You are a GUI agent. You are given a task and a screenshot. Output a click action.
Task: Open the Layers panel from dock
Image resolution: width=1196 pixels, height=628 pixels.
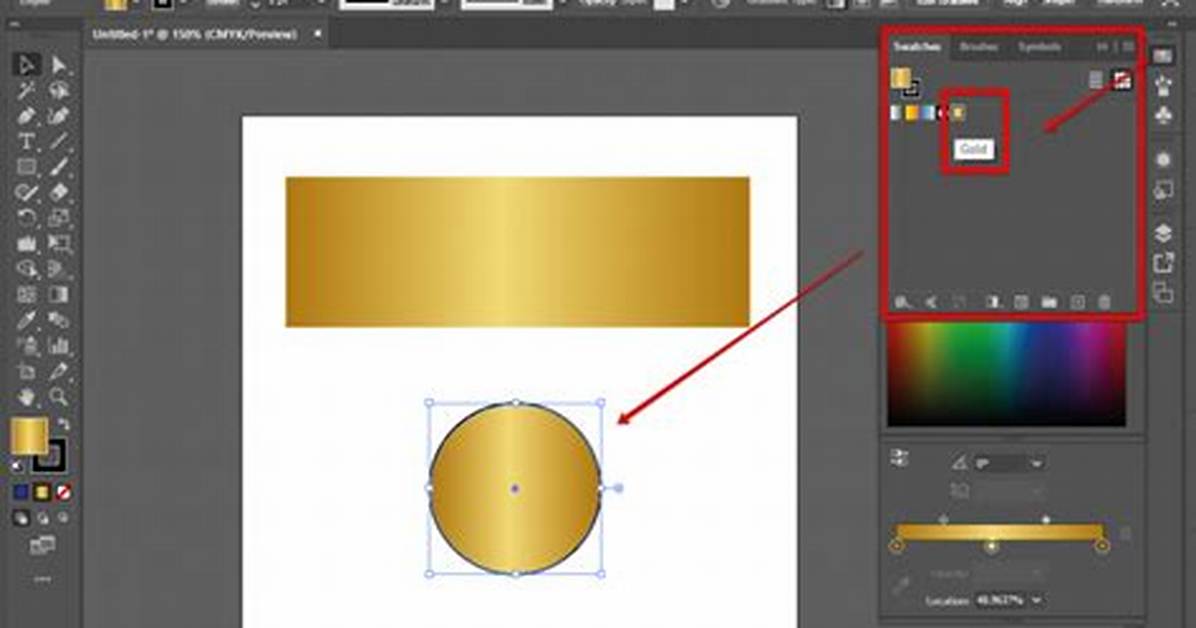[x=1163, y=232]
